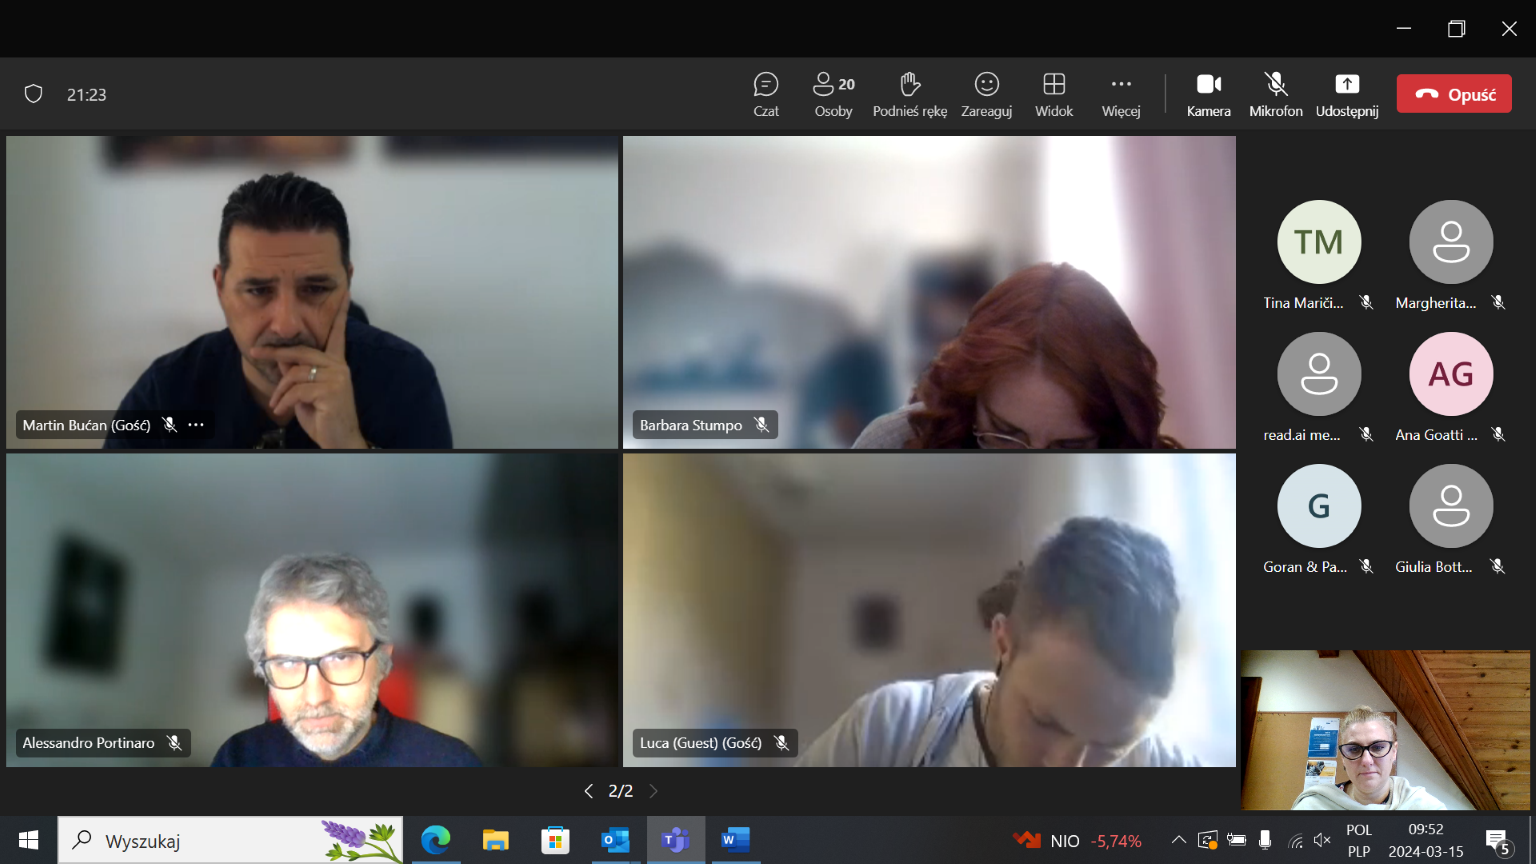Open more options for Martin Bućan
The image size is (1536, 864).
(x=196, y=425)
